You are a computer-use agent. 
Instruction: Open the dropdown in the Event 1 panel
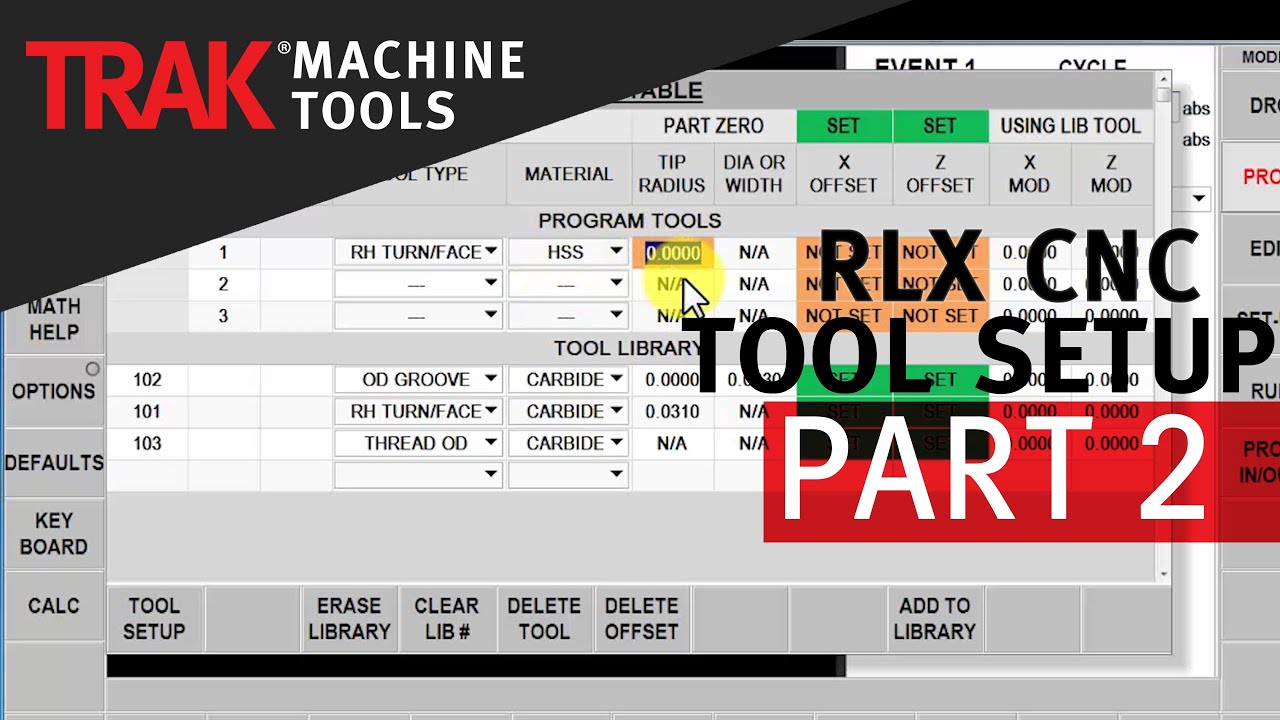click(1198, 199)
